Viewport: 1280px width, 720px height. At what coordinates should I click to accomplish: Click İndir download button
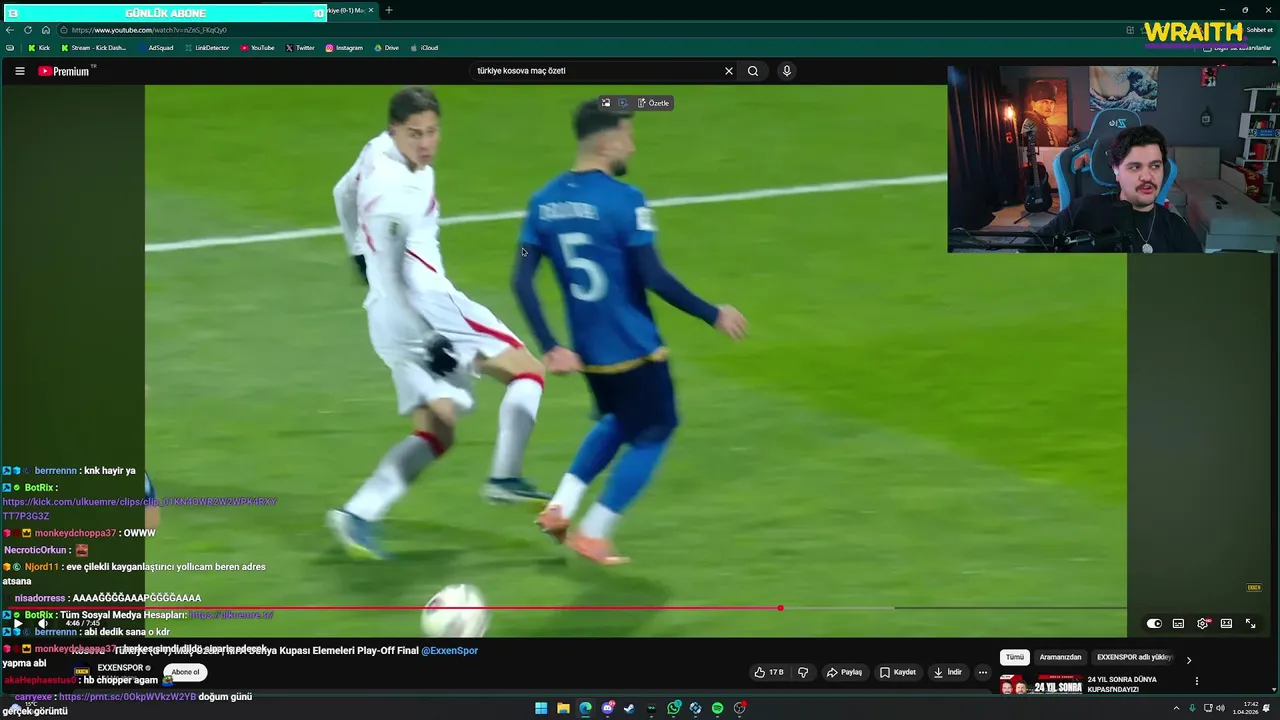pos(947,672)
